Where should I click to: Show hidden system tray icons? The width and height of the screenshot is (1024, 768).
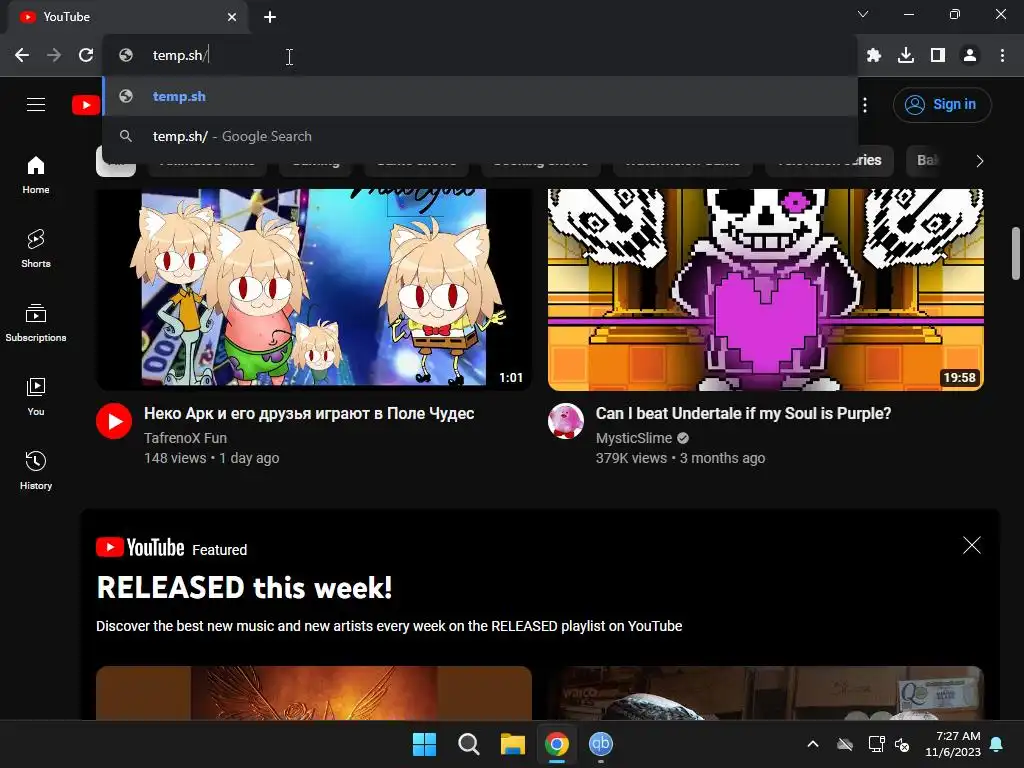[x=813, y=744]
